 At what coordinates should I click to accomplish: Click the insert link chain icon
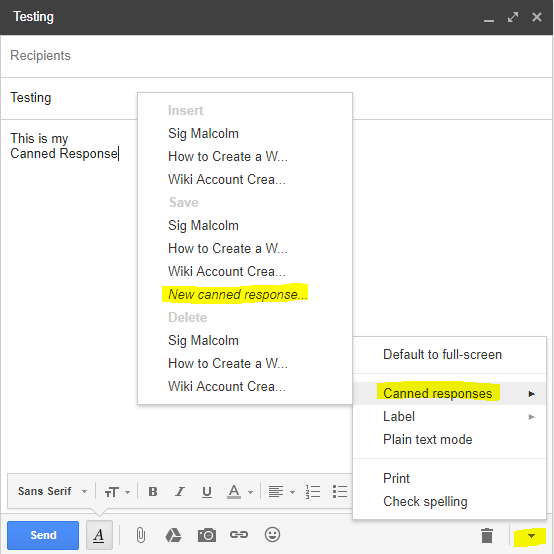(239, 535)
